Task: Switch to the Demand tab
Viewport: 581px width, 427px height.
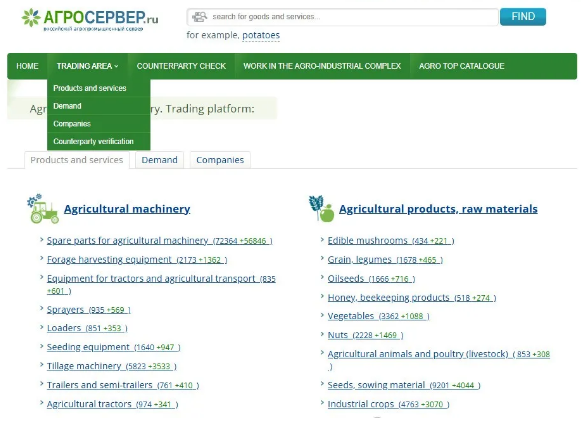Action: point(159,160)
